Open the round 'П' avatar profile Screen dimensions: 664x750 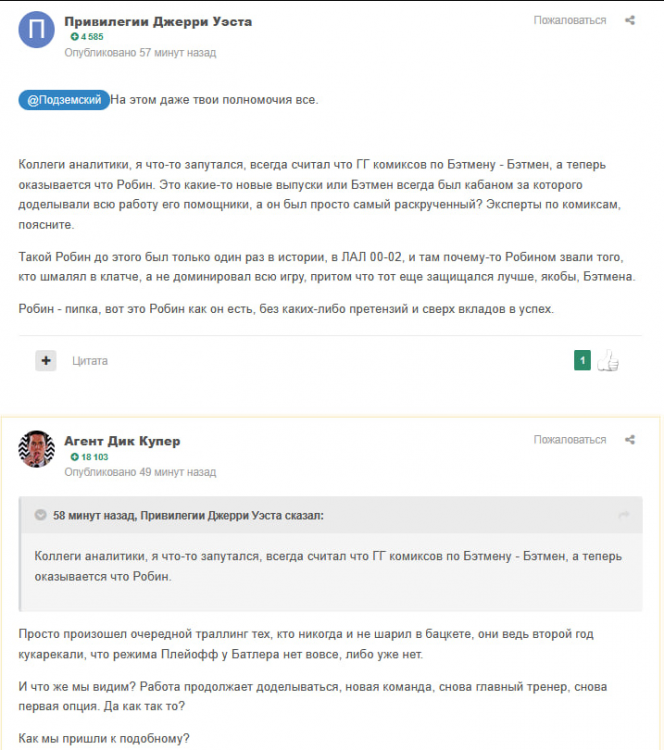coord(37,30)
